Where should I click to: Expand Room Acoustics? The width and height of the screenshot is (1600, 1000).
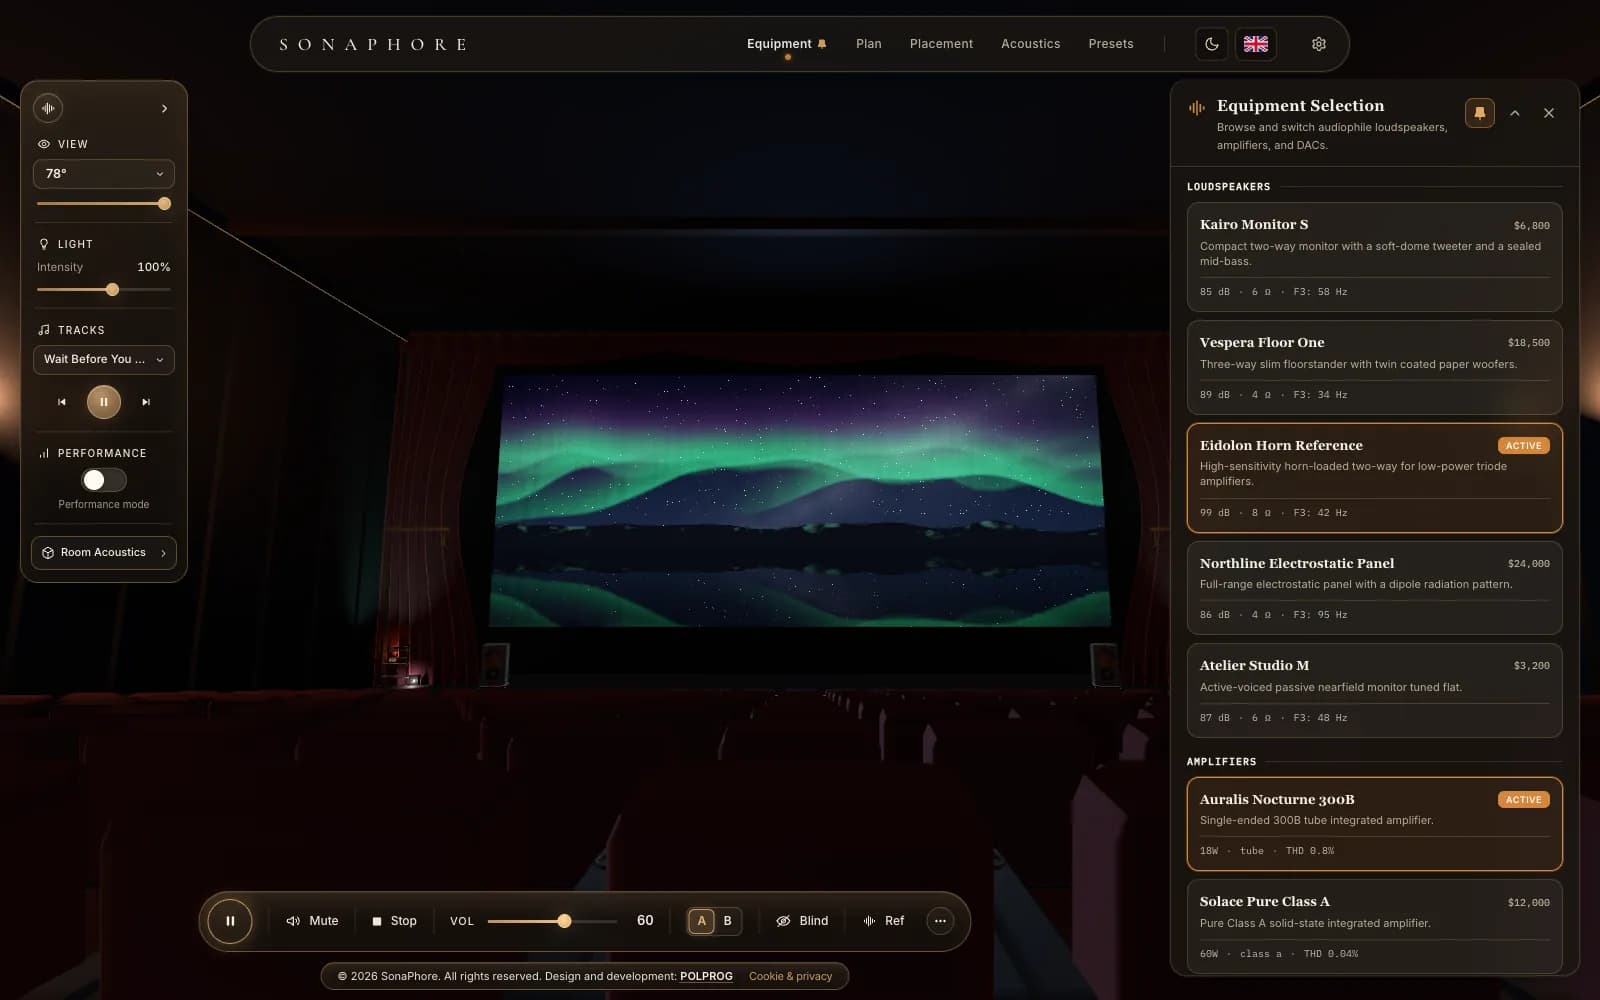click(104, 553)
